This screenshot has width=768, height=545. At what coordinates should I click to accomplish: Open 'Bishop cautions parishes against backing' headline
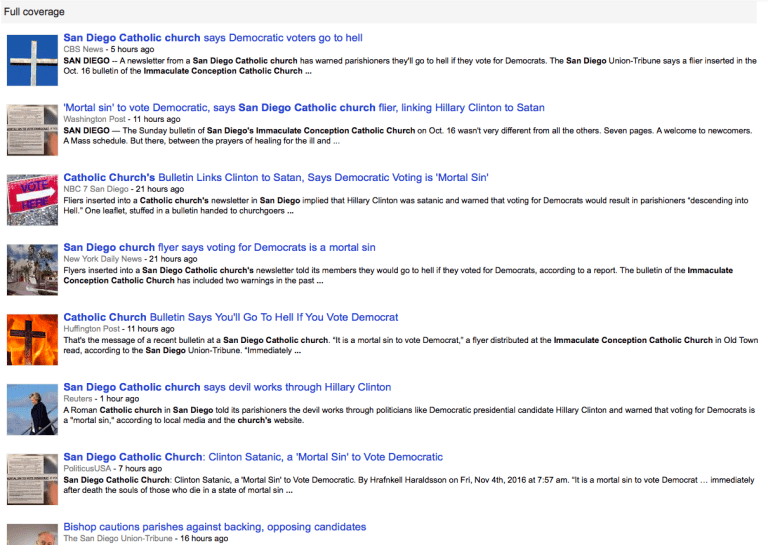point(215,527)
